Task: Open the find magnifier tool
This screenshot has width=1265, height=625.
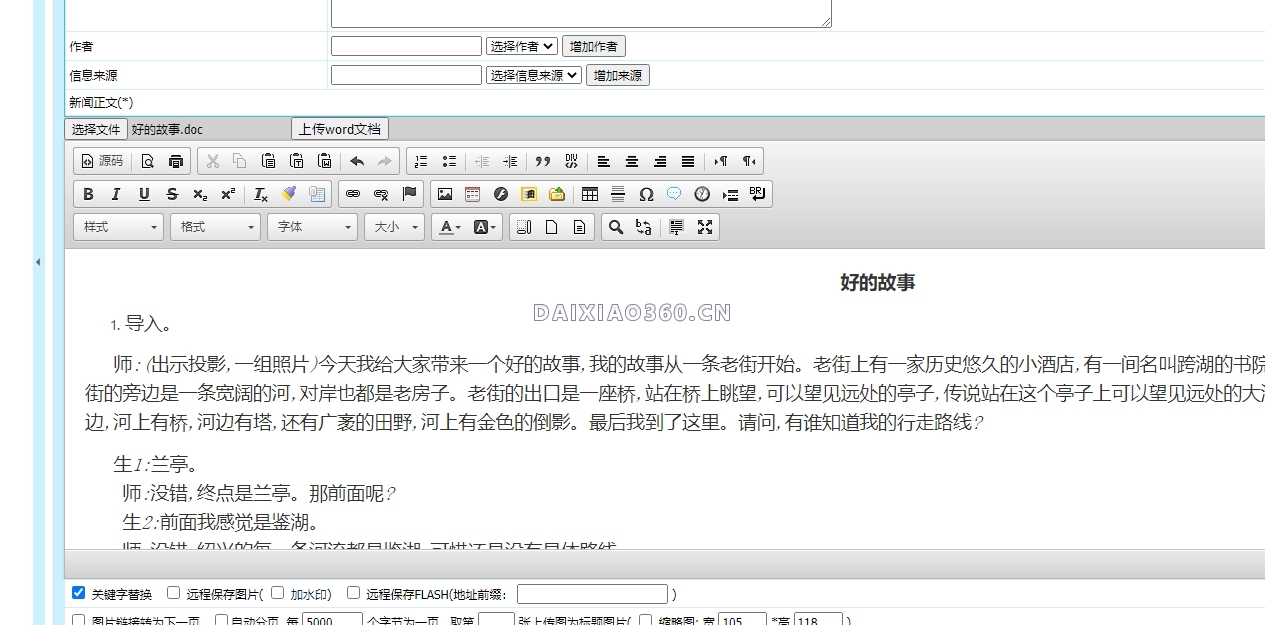Action: pos(616,227)
